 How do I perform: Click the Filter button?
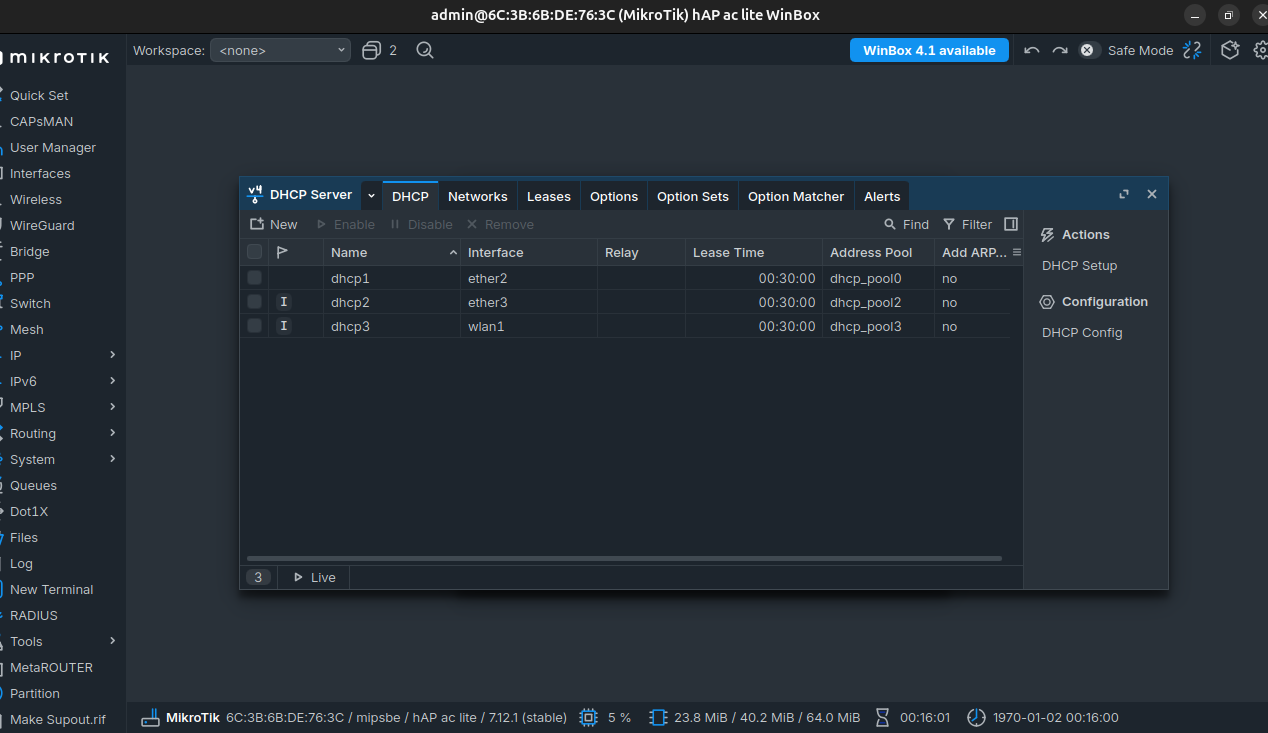[x=968, y=224]
